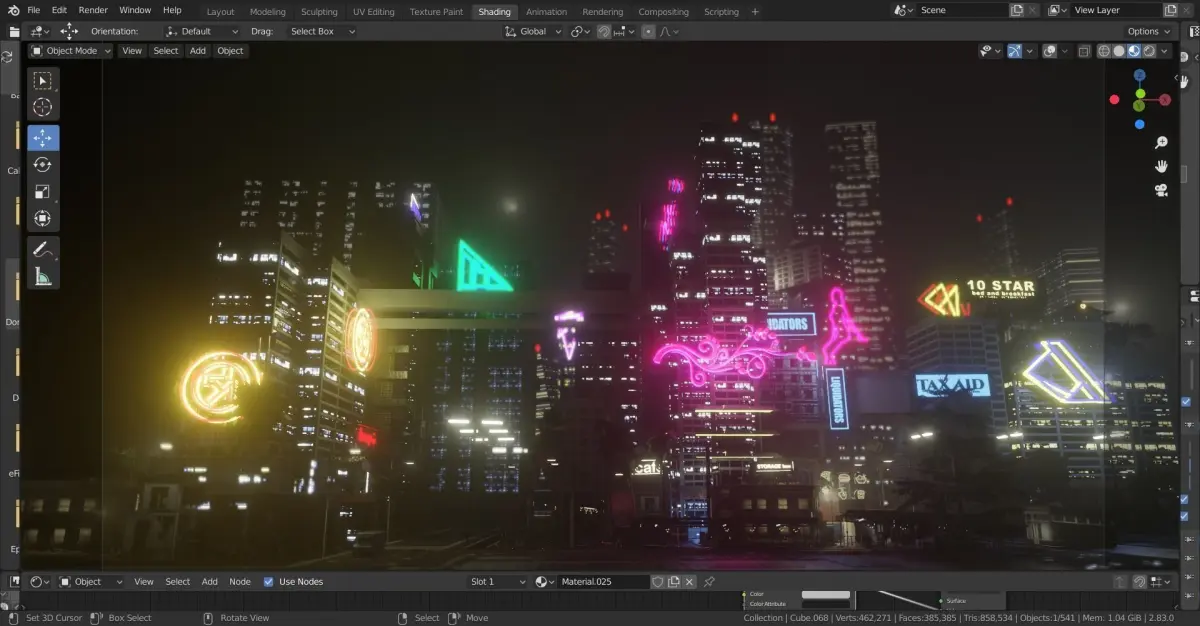Click the Add menu in the viewport header
This screenshot has height=626, width=1200.
point(198,51)
